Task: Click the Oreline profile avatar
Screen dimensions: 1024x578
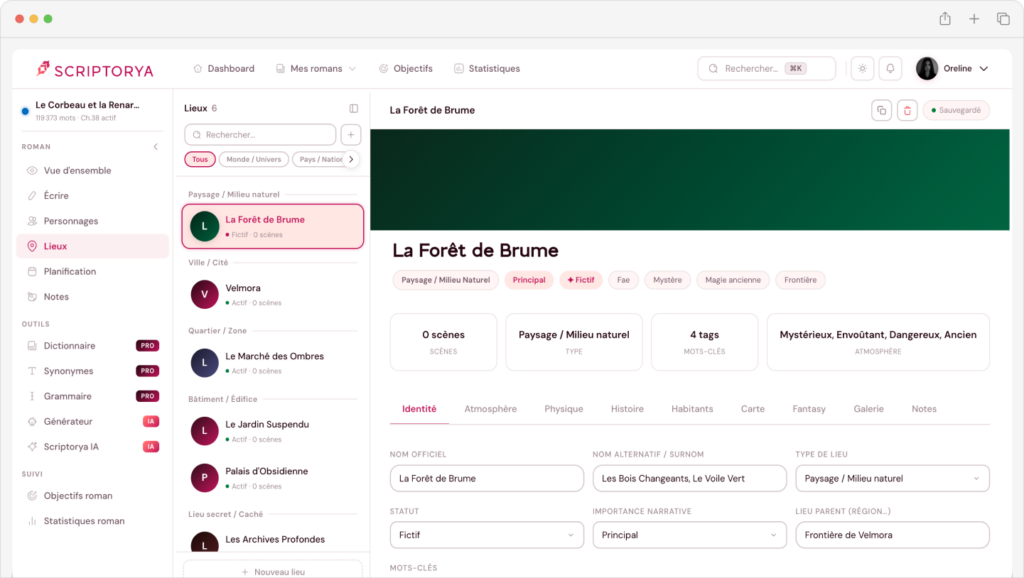Action: [927, 69]
